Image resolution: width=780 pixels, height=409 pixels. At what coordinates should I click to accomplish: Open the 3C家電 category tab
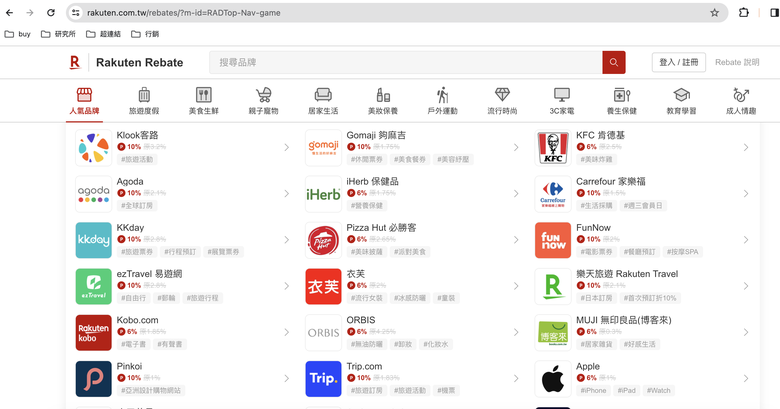point(562,101)
